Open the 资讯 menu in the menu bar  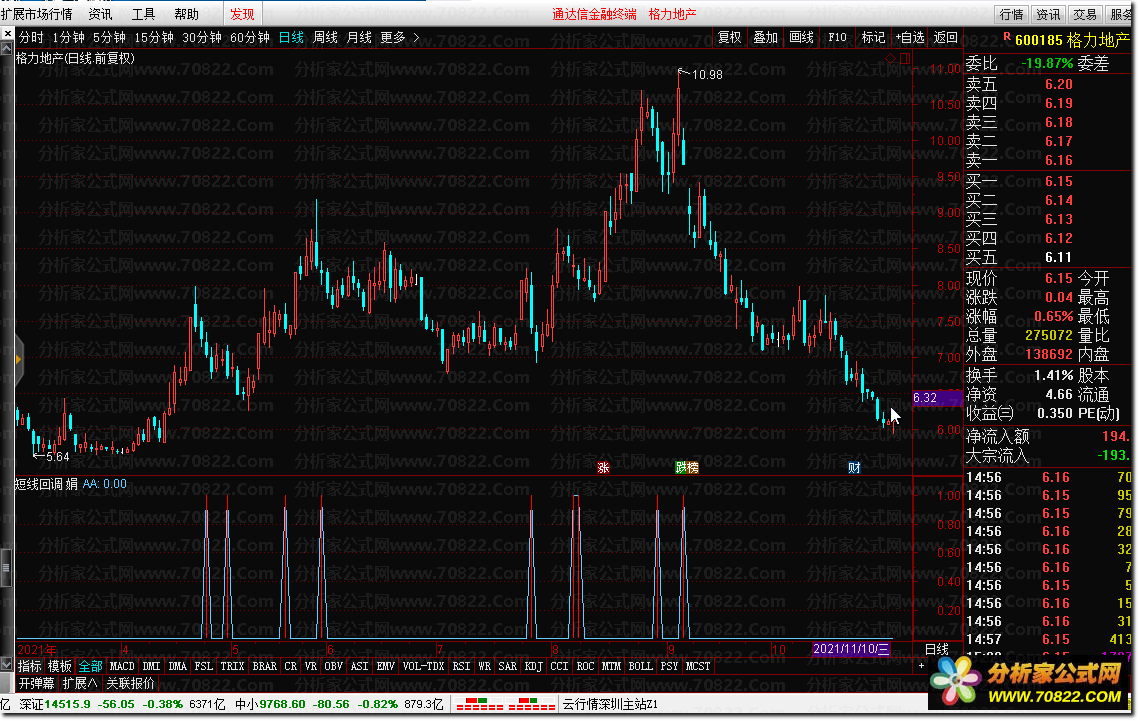coord(100,14)
